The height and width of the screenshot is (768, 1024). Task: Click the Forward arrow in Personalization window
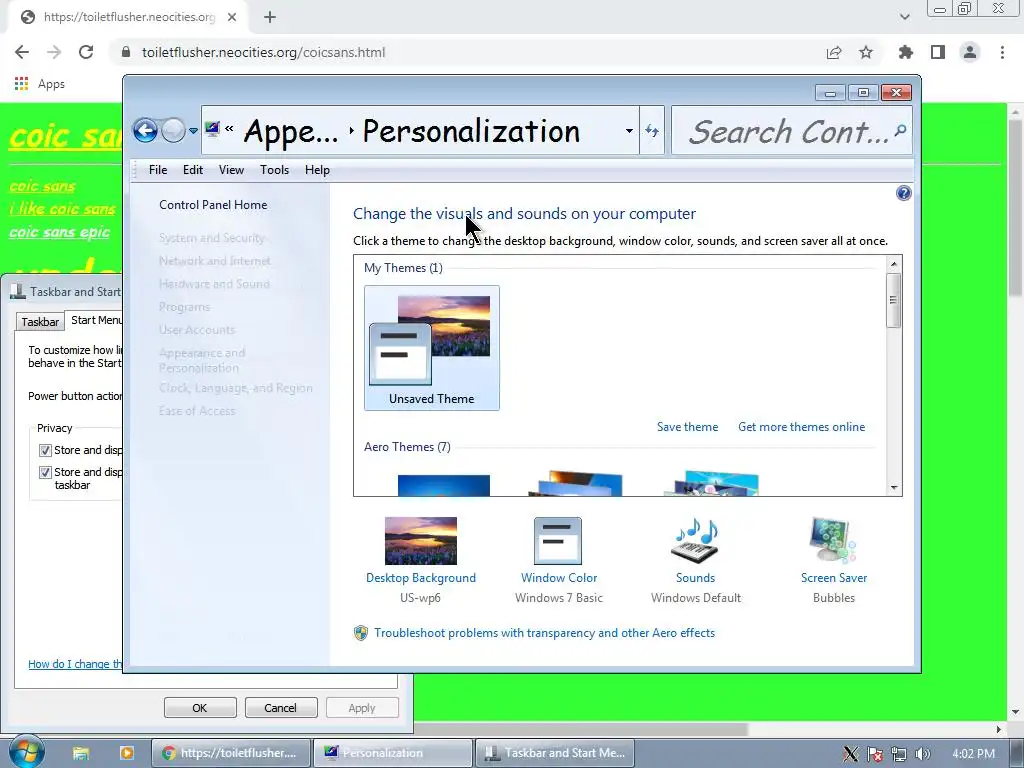172,131
